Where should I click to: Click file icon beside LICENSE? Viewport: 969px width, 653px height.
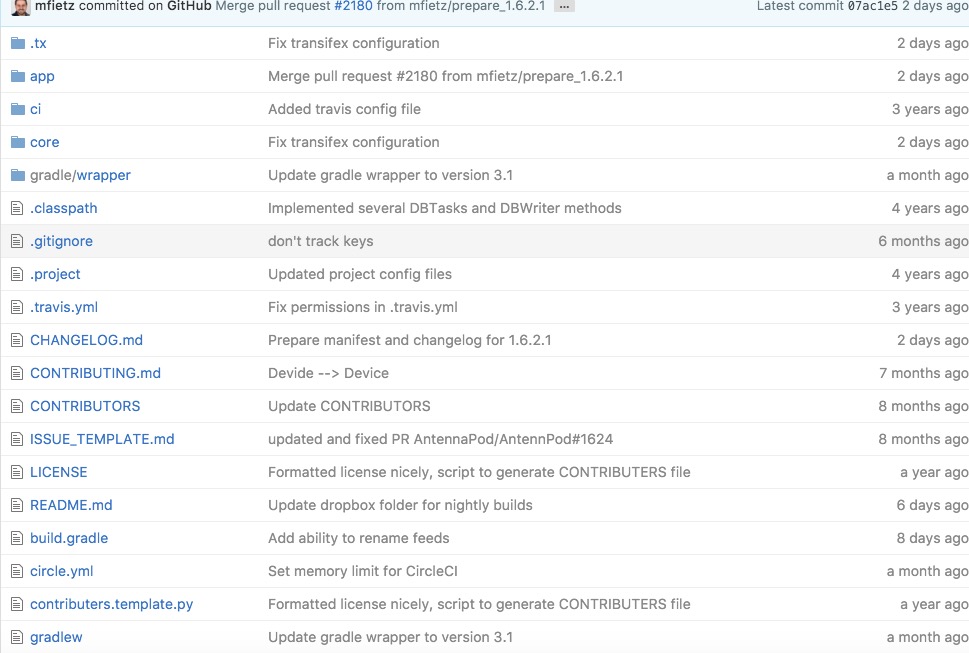(17, 473)
